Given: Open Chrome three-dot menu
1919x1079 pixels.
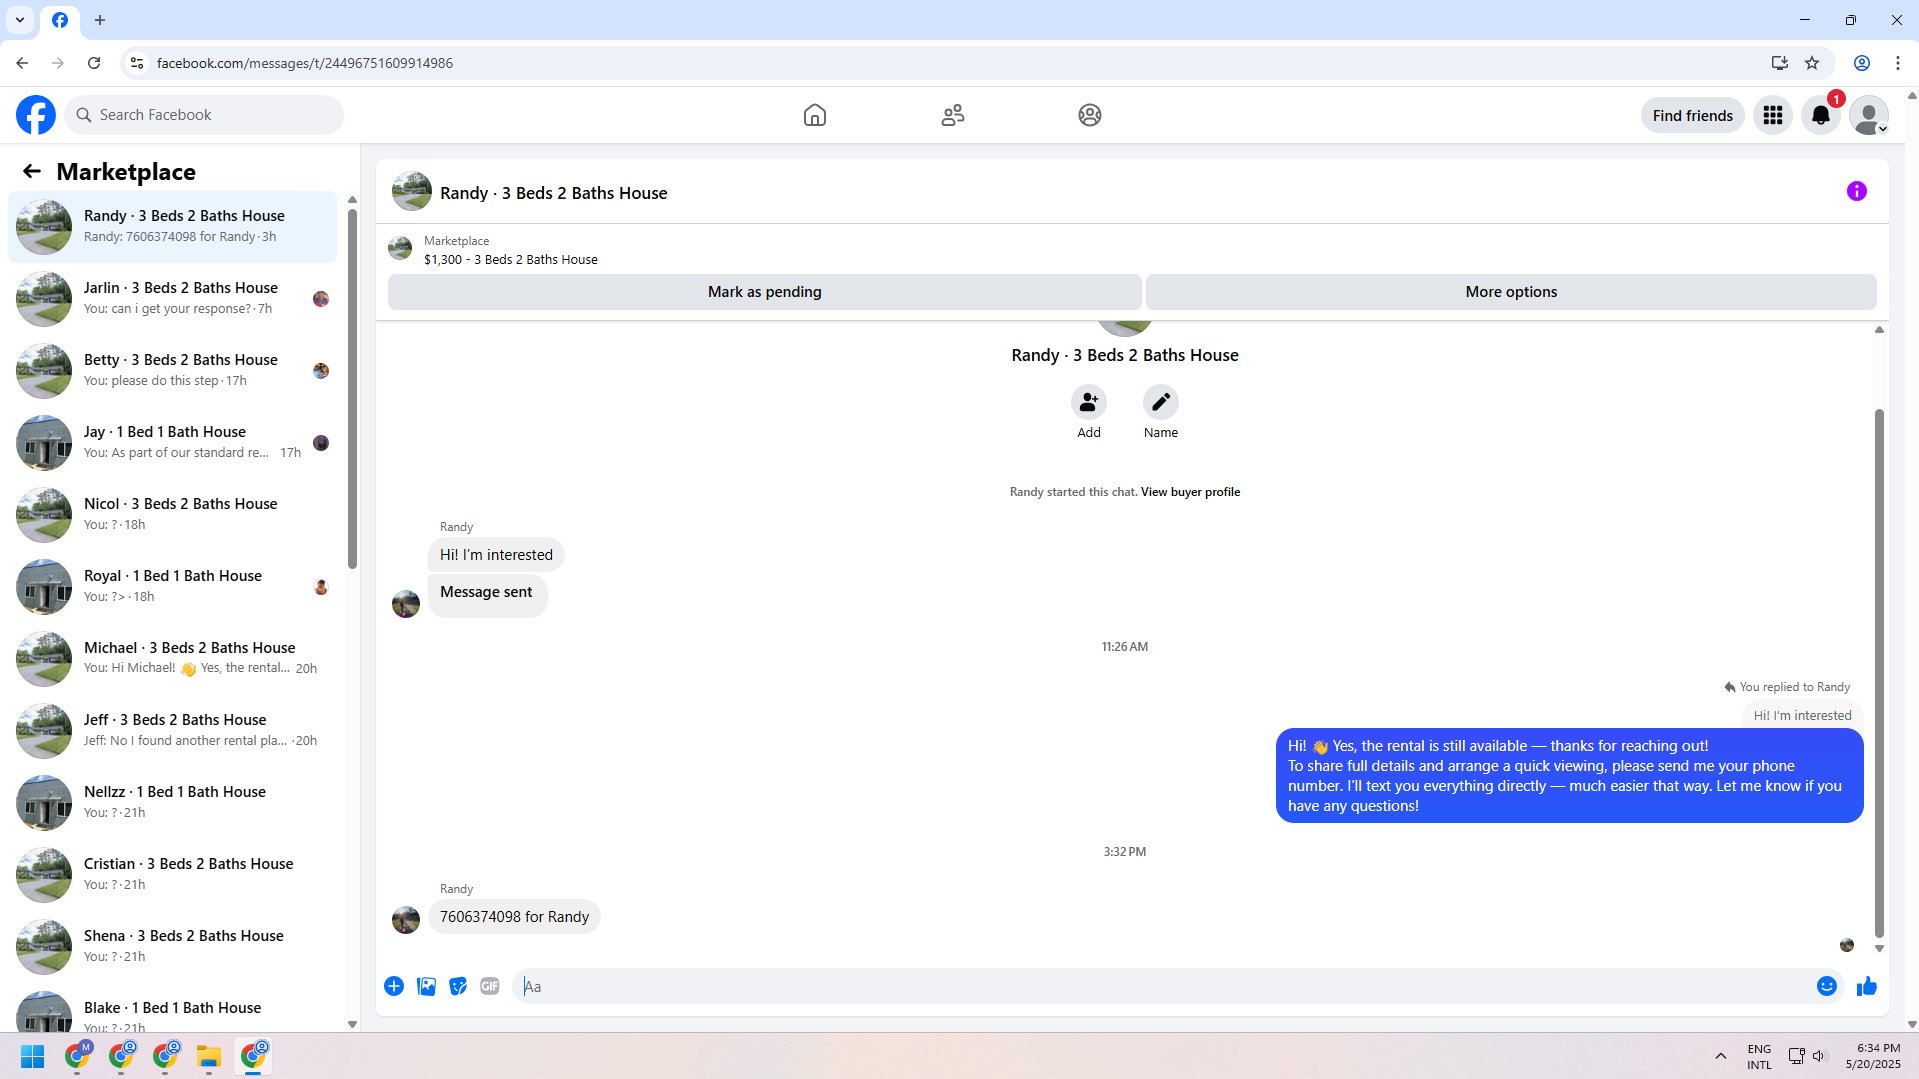Looking at the screenshot, I should click(x=1898, y=63).
